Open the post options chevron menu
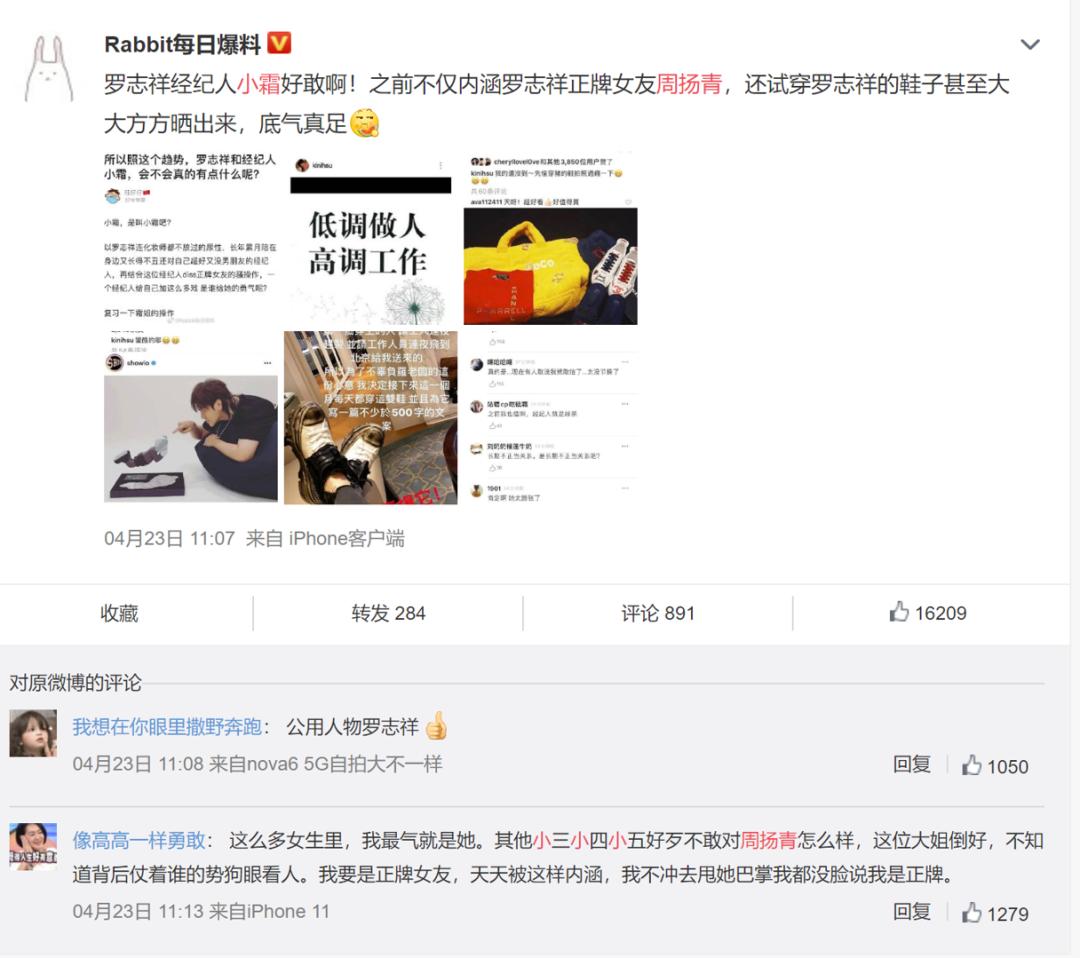 pyautogui.click(x=1030, y=45)
